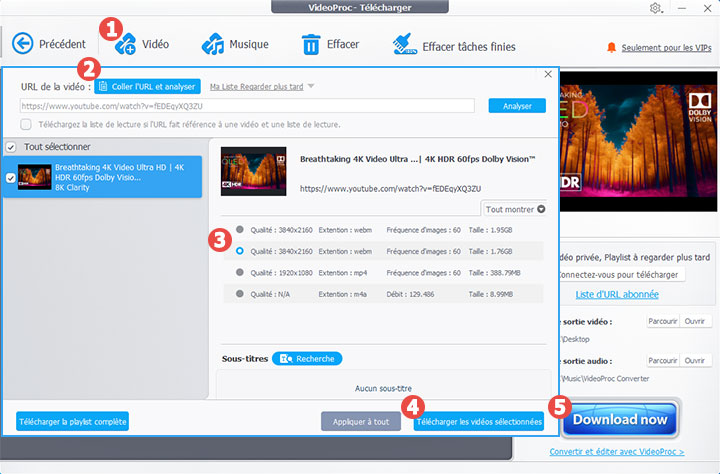Viewport: 720px width, 474px height.
Task: Click the Appliquer à tout button
Action: tap(361, 422)
